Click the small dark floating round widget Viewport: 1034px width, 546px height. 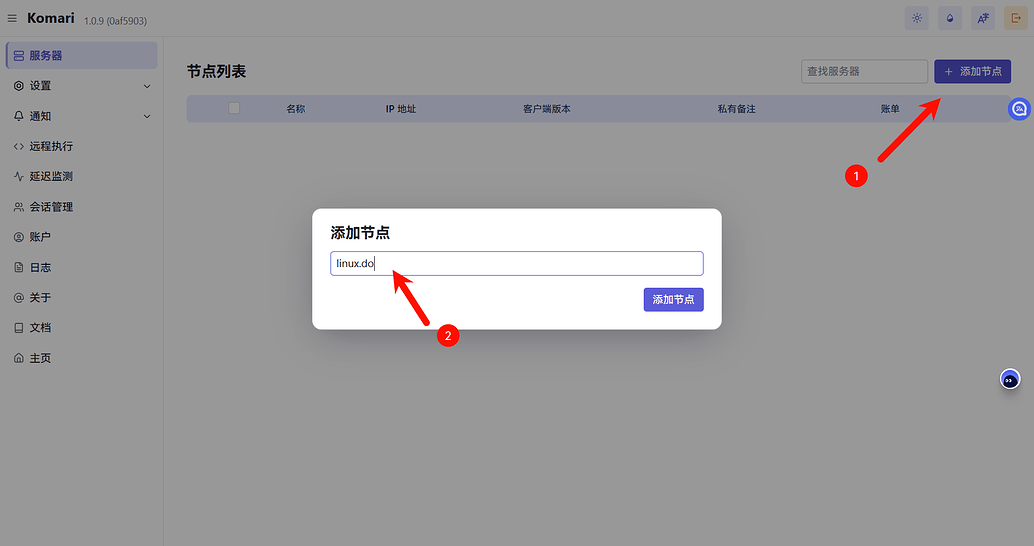click(x=1010, y=380)
